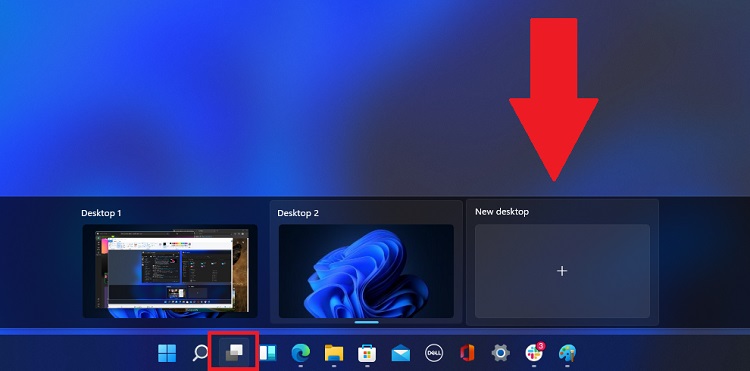Open the Windows Start menu

click(x=167, y=353)
